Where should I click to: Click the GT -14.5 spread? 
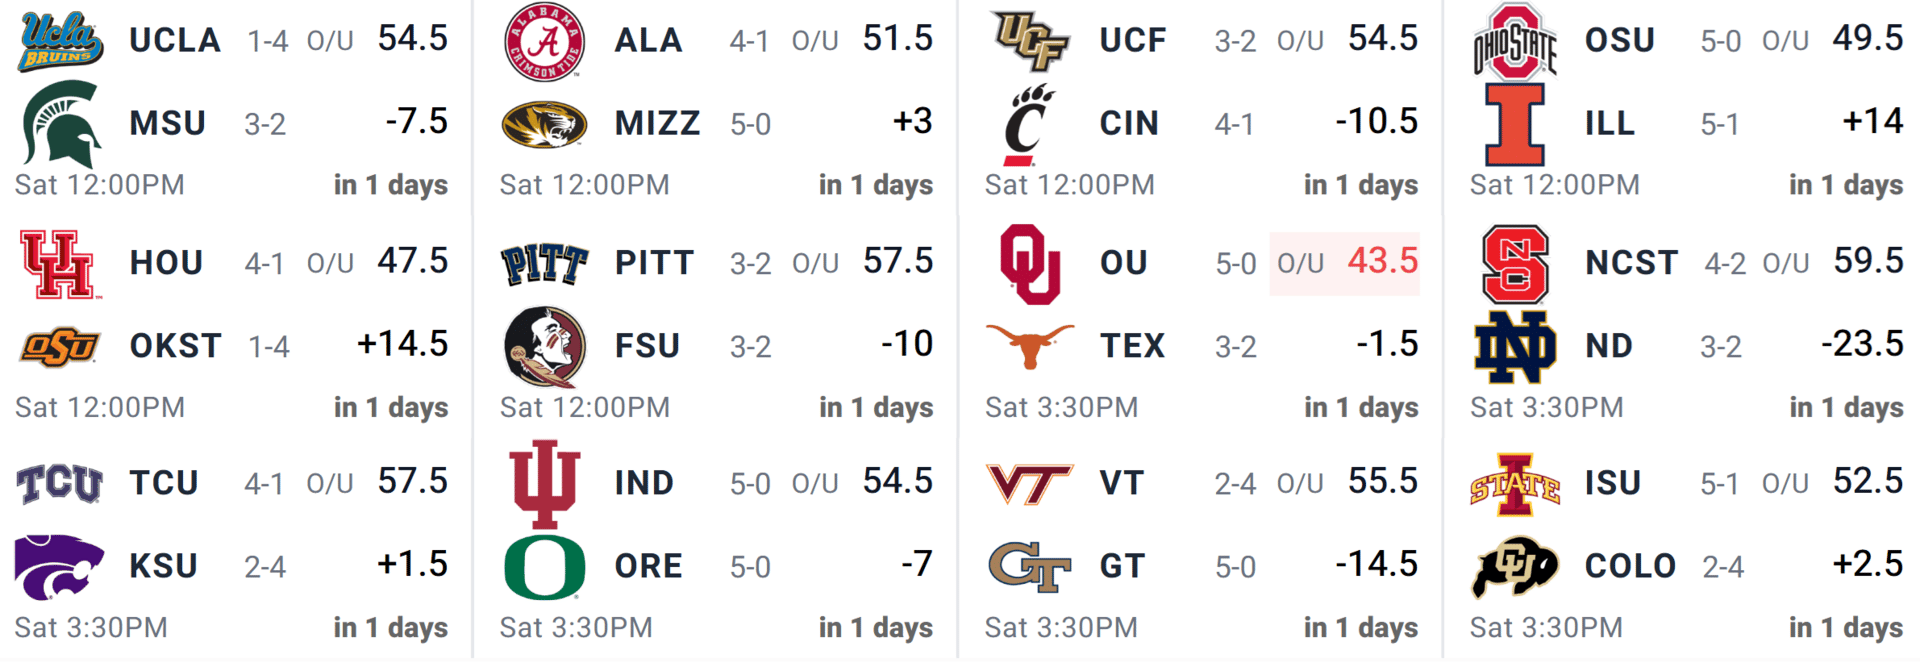tap(1377, 565)
